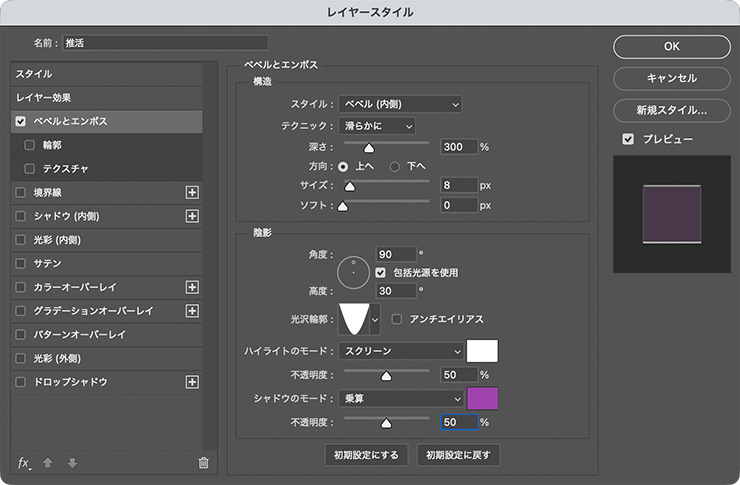Screen dimensions: 740x485
Task: Click the move effect down arrow
Action: click(x=71, y=462)
